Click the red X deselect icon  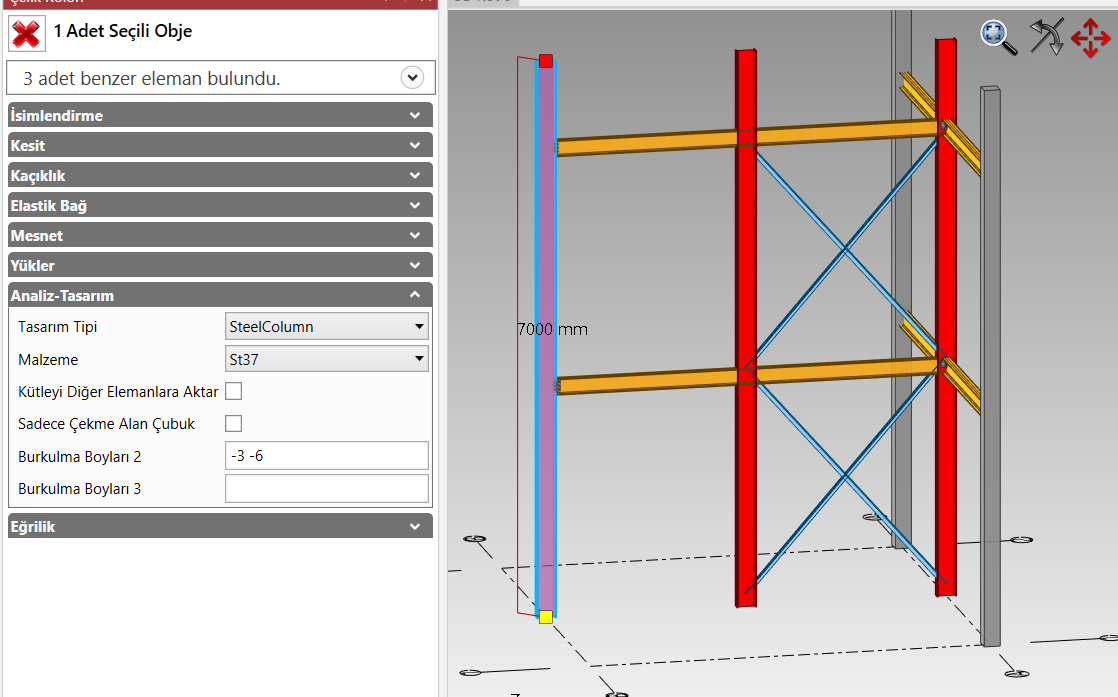coord(26,33)
